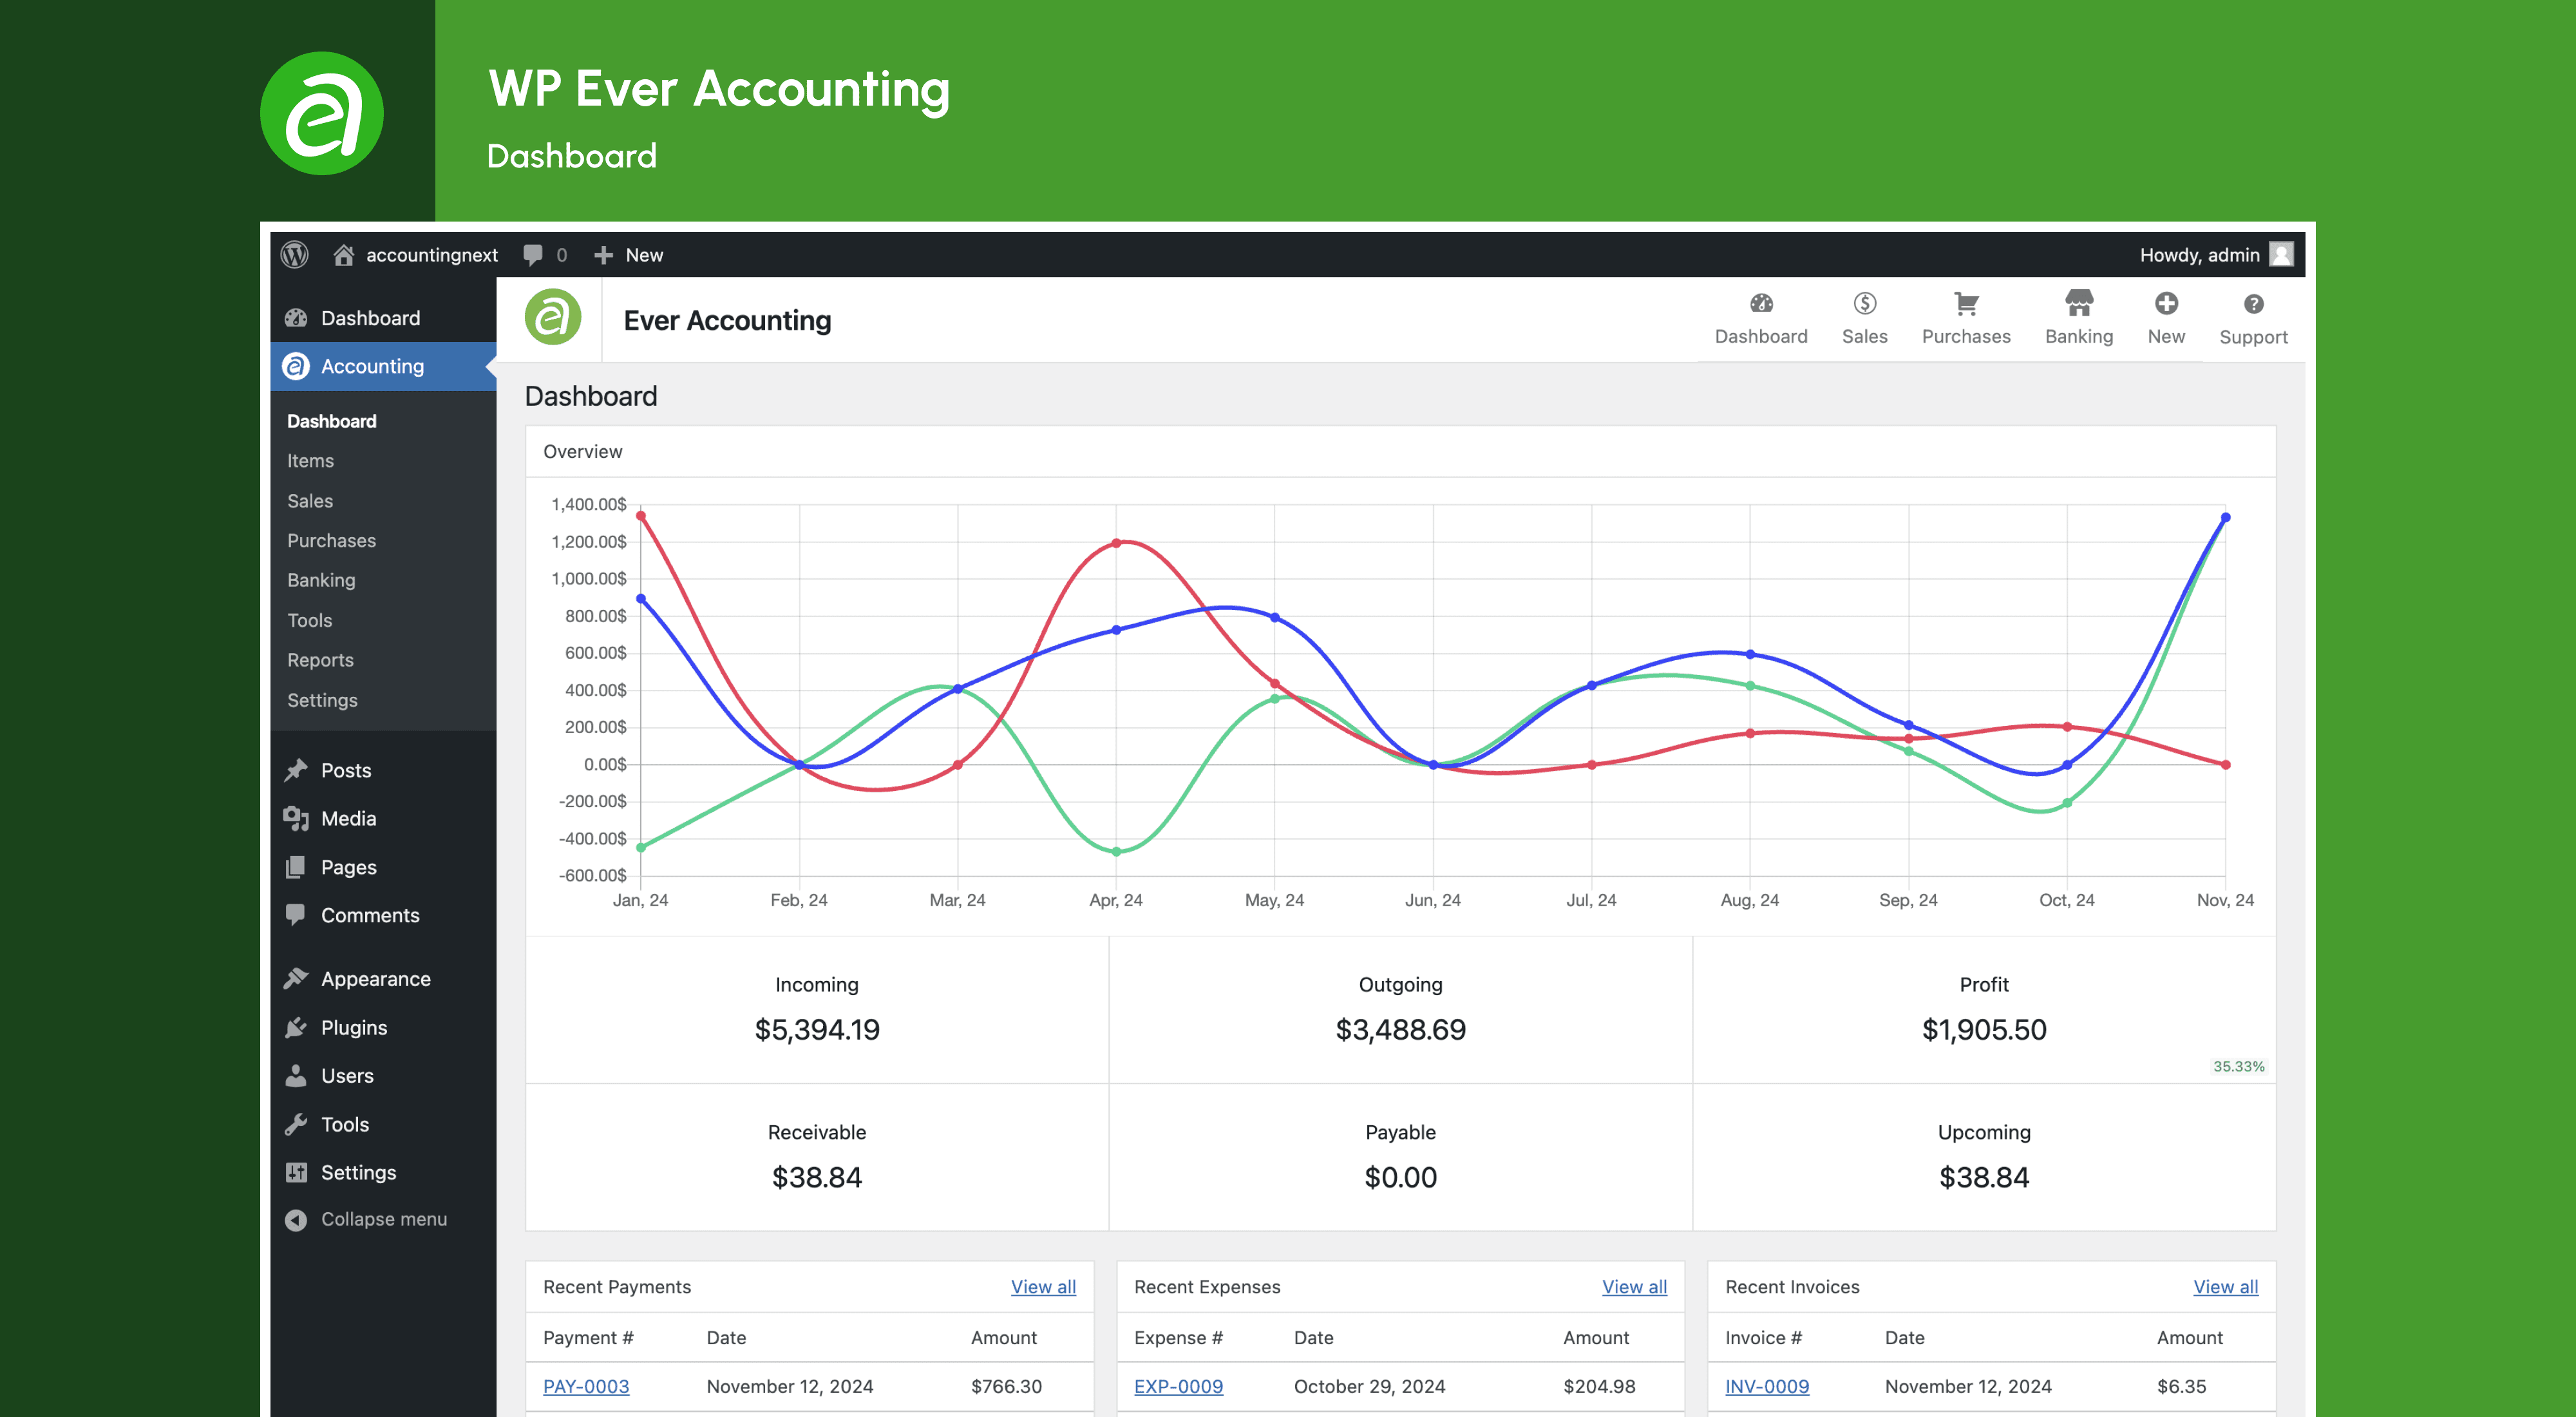The width and height of the screenshot is (2576, 1417).
Task: Click Payment amount $766.30
Action: (1006, 1387)
